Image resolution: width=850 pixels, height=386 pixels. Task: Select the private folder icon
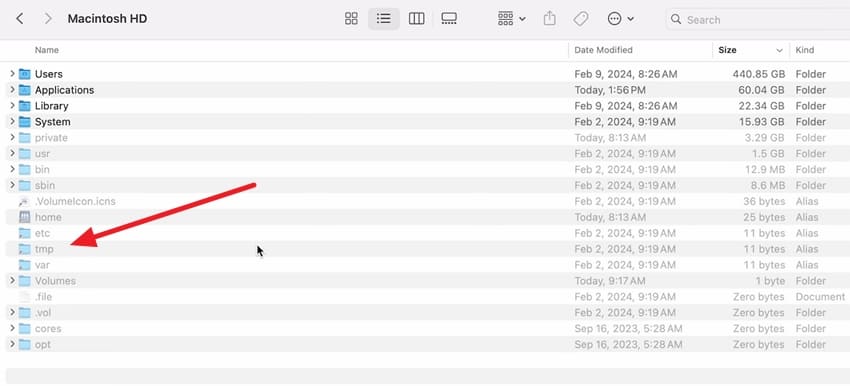point(24,137)
